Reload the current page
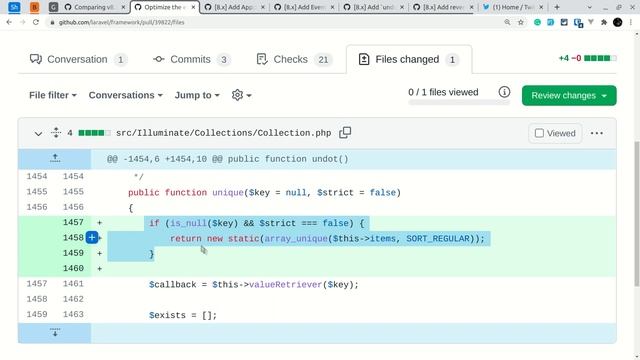 36,22
